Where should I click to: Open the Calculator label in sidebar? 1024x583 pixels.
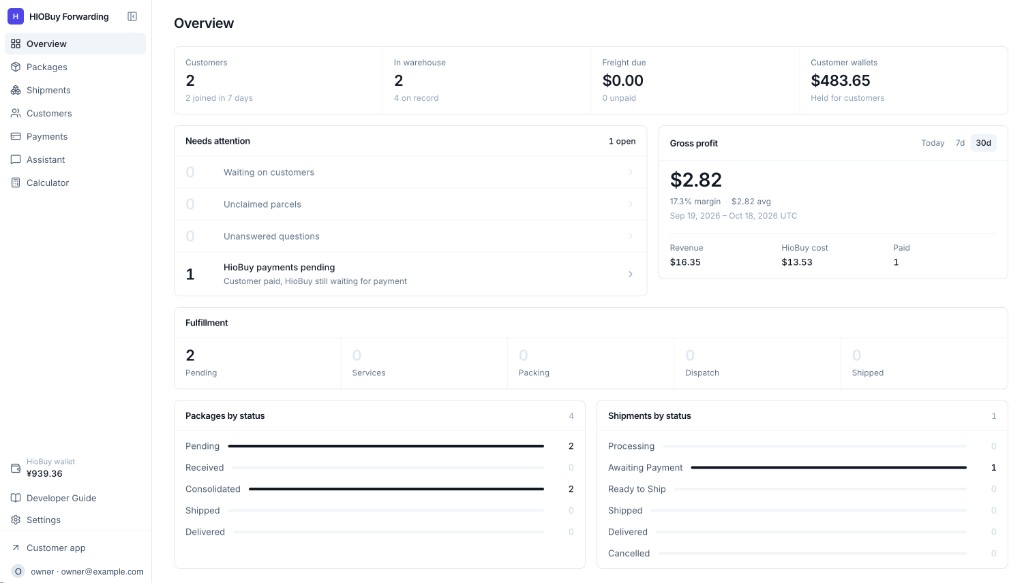point(48,183)
